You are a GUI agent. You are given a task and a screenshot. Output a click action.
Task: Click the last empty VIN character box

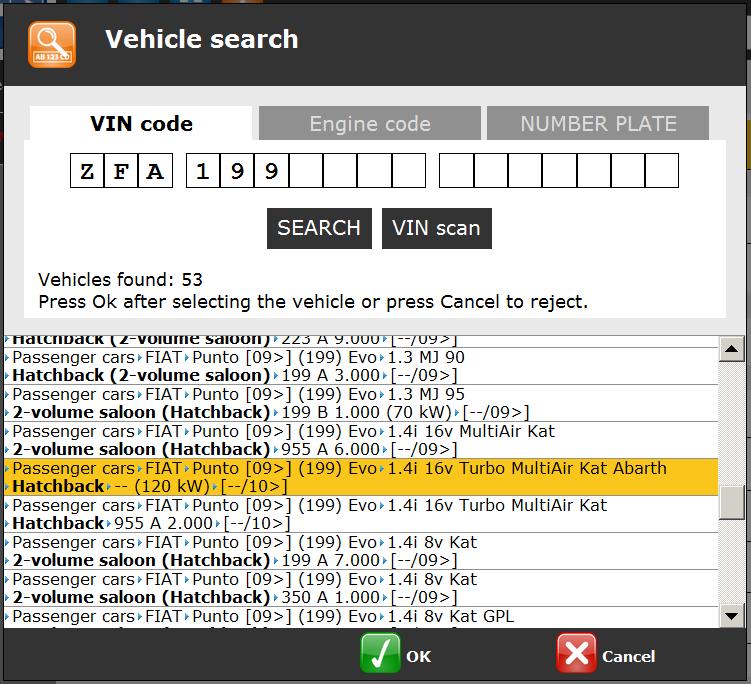click(662, 171)
